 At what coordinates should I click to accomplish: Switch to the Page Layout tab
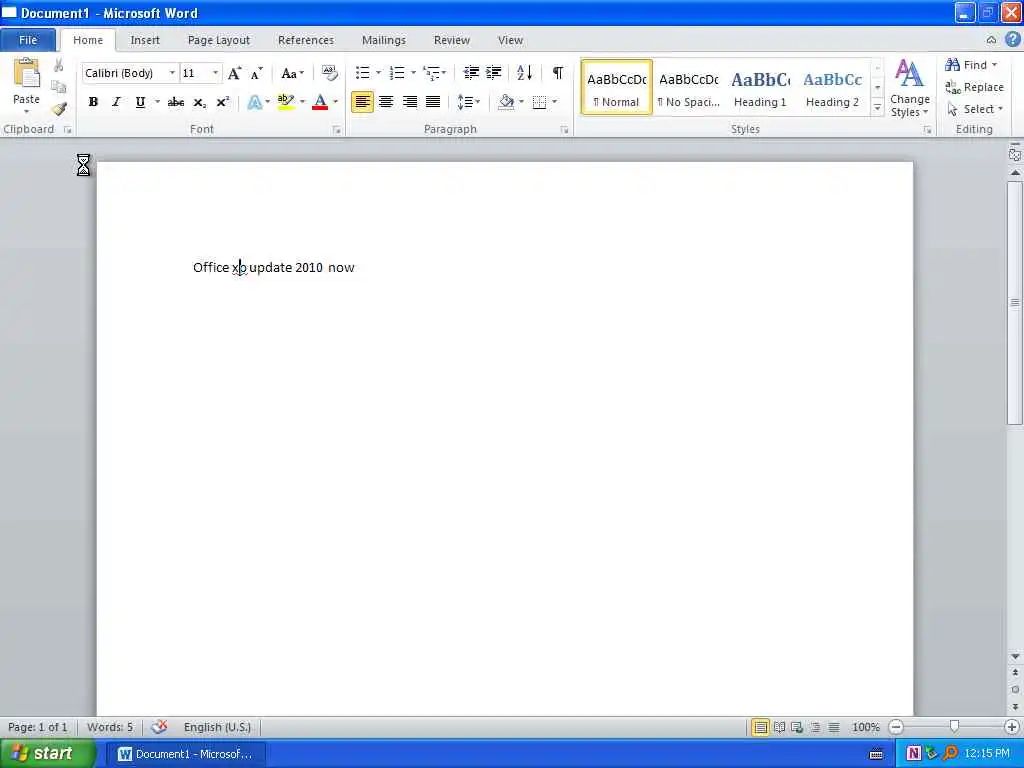[219, 40]
